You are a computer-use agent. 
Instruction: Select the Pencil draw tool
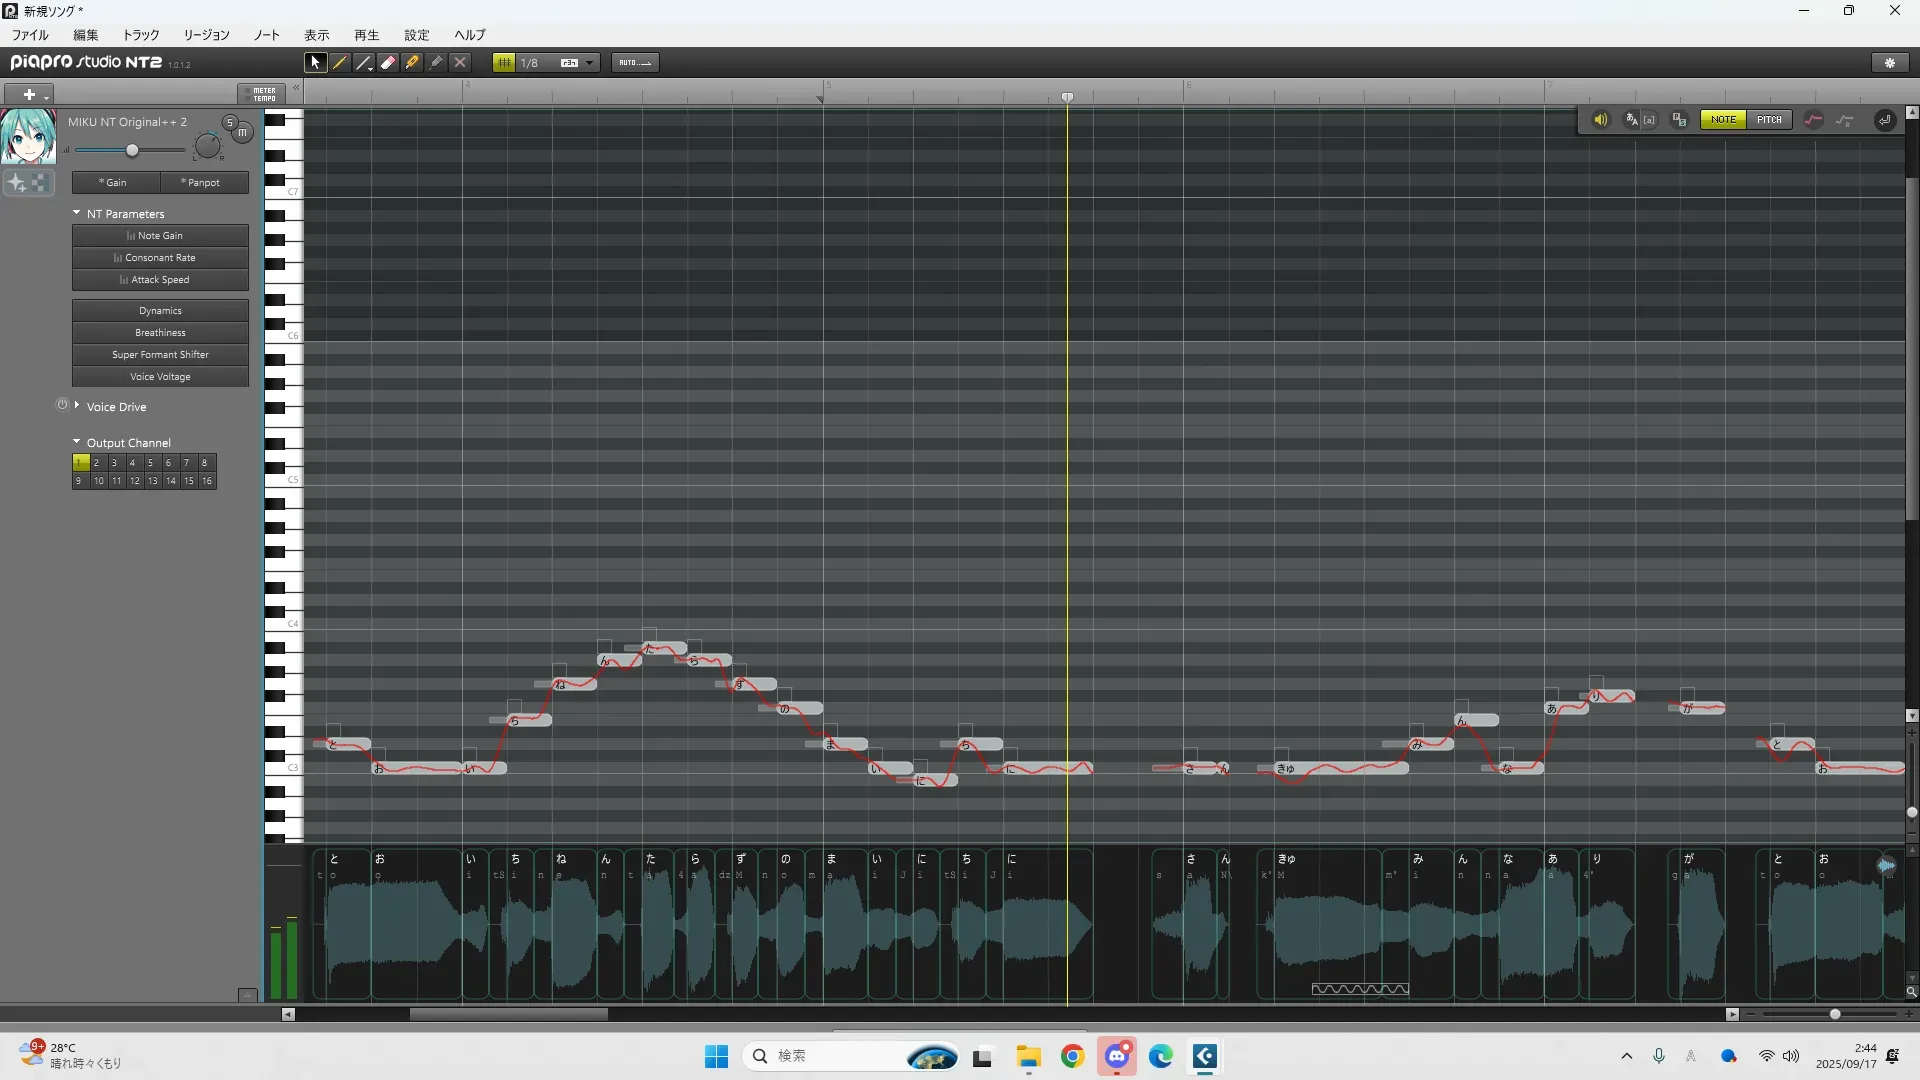click(x=340, y=63)
